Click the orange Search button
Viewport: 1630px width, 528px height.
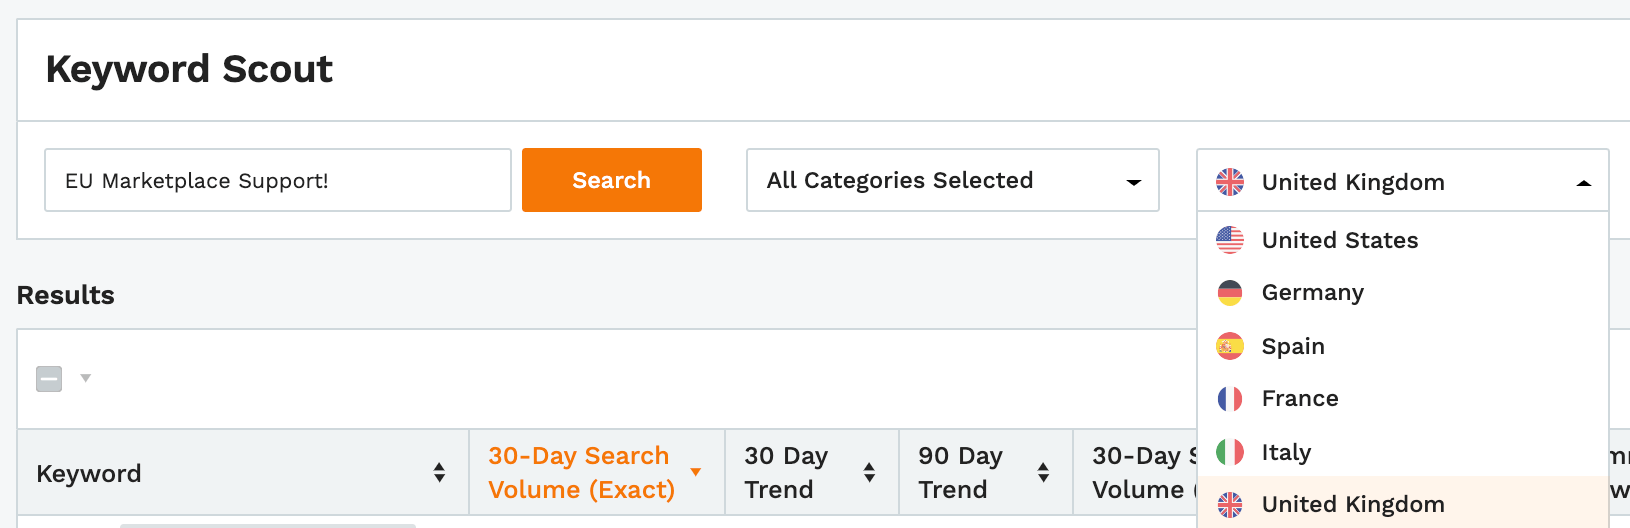(x=612, y=180)
